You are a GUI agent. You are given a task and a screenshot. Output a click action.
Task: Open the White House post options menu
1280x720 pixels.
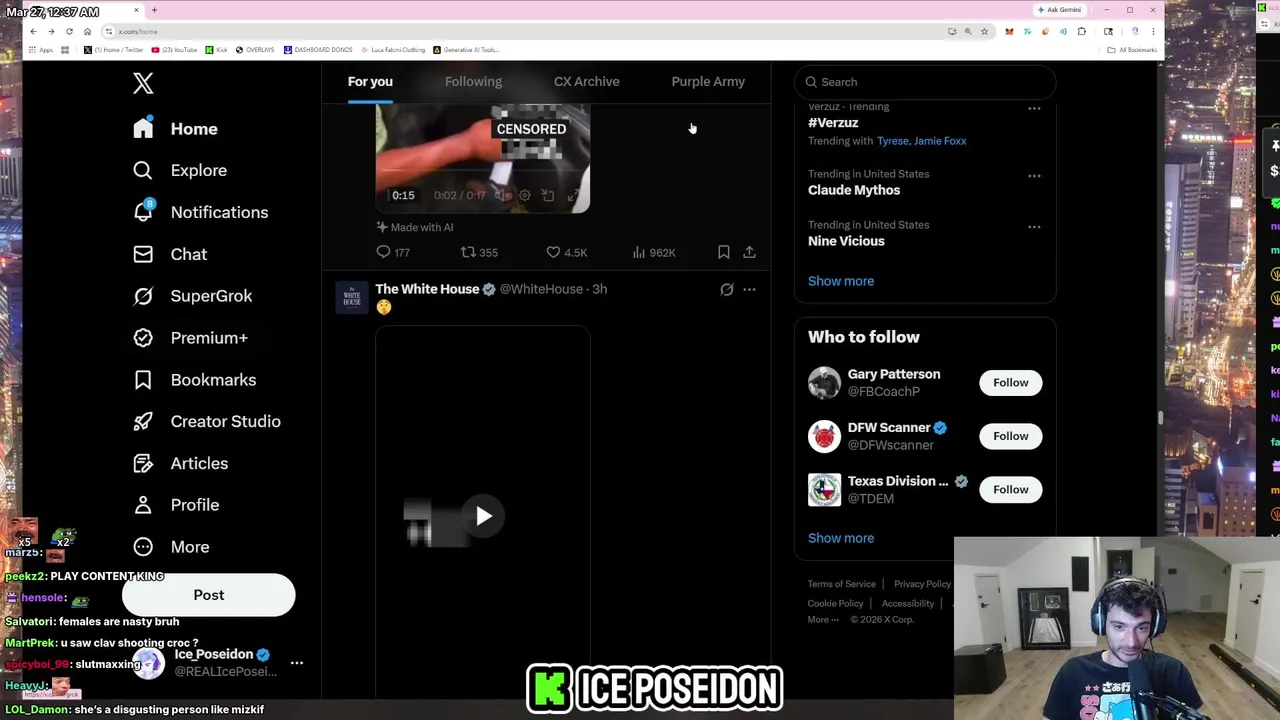point(749,290)
